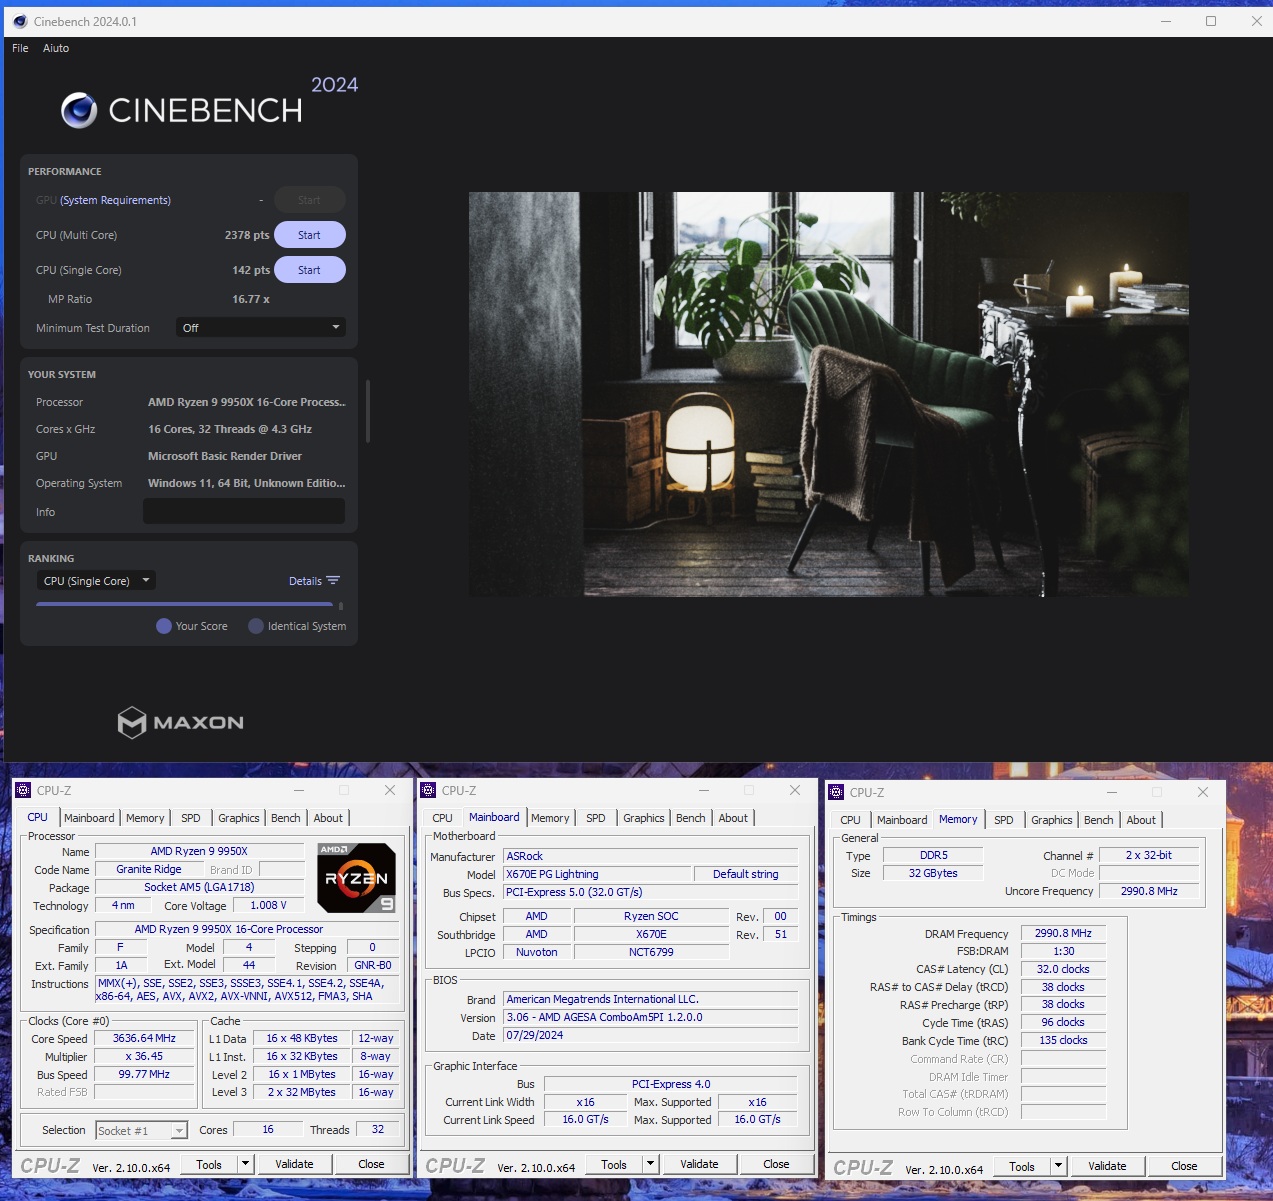
Task: Open Minimum Test Duration dropdown
Action: pyautogui.click(x=261, y=328)
